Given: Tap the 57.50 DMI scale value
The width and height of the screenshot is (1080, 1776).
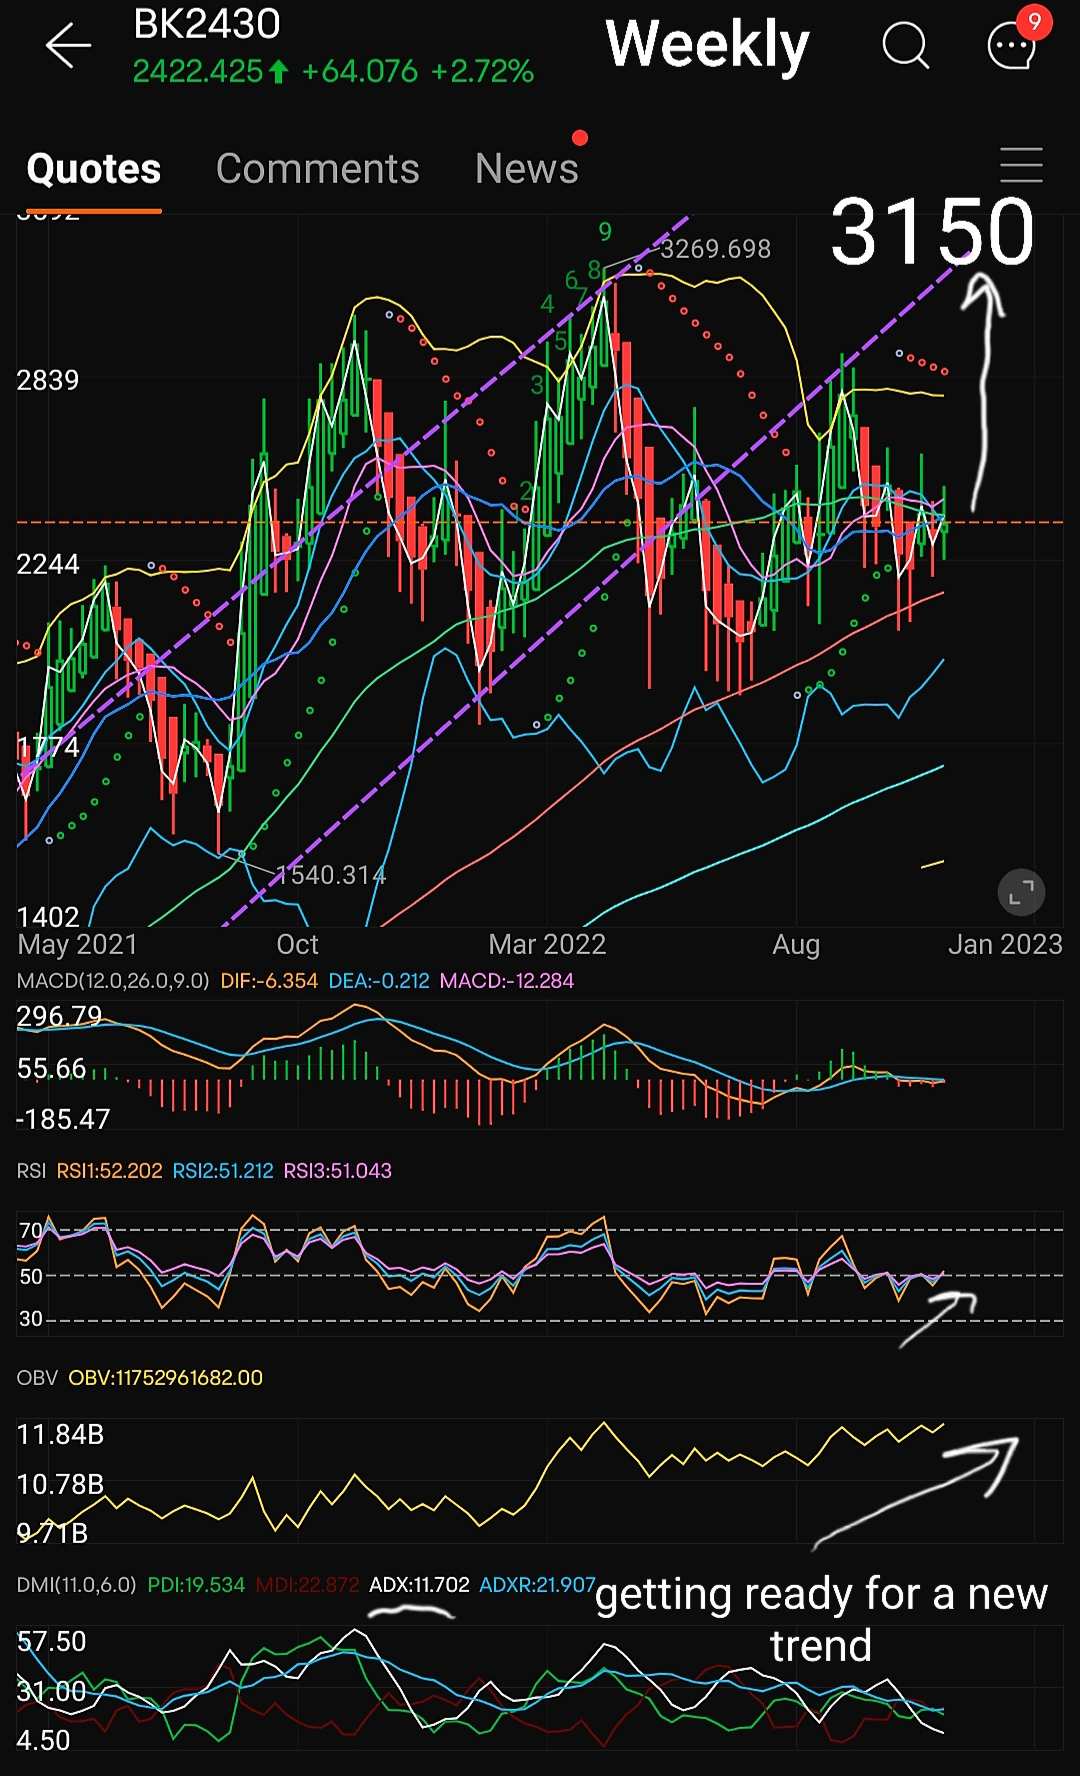Looking at the screenshot, I should (52, 1642).
